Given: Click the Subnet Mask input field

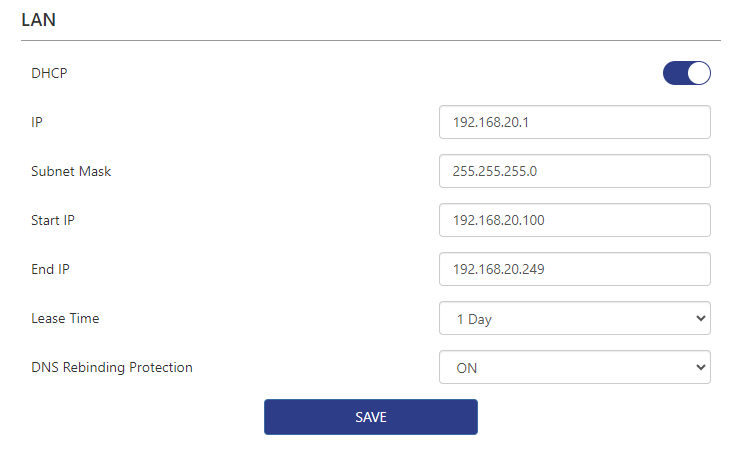Looking at the screenshot, I should [574, 171].
